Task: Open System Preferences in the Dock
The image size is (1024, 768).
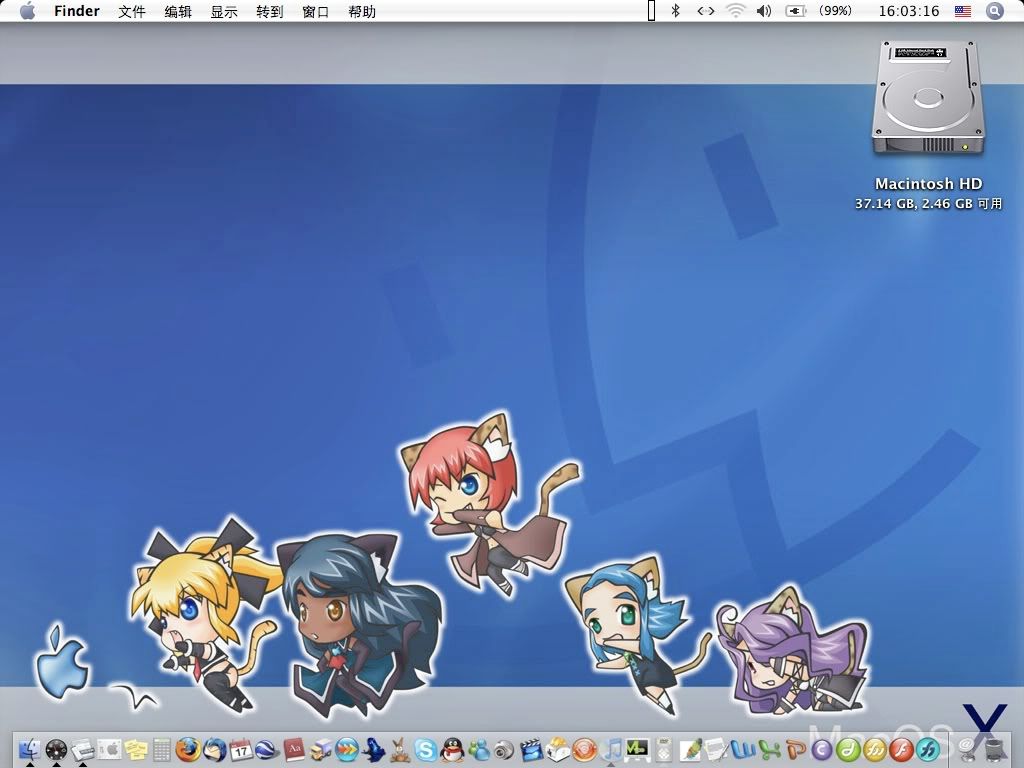Action: [109, 748]
